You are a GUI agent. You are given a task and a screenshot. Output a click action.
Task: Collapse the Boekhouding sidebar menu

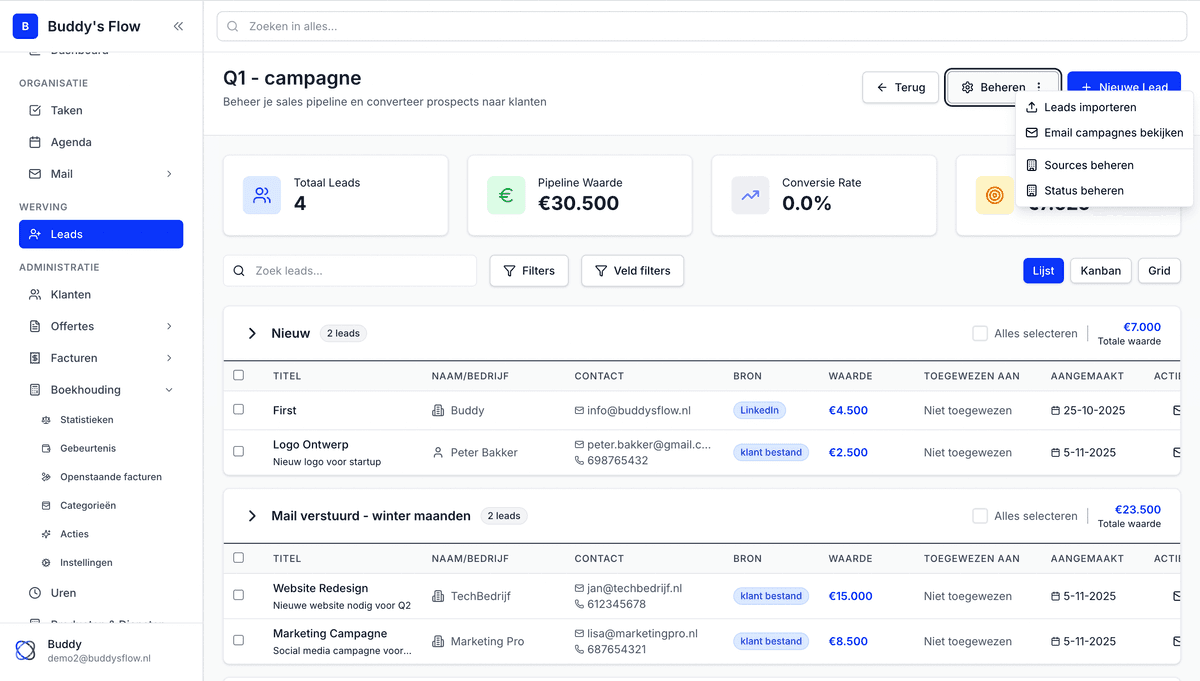[168, 389]
